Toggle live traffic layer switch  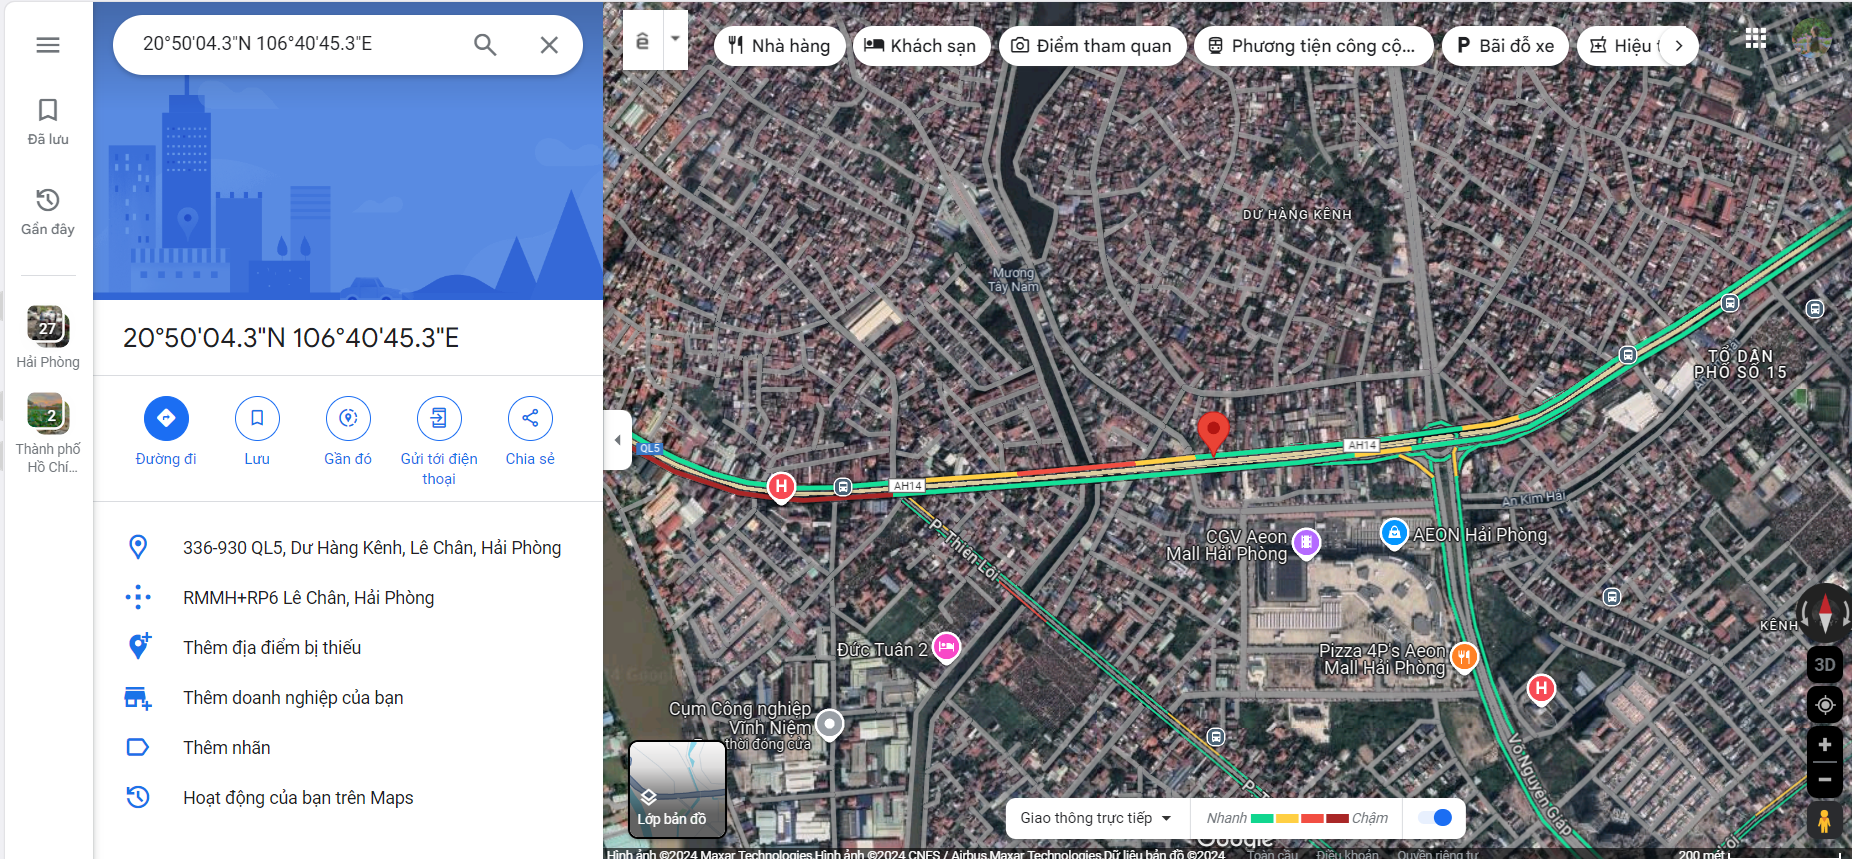click(1435, 818)
